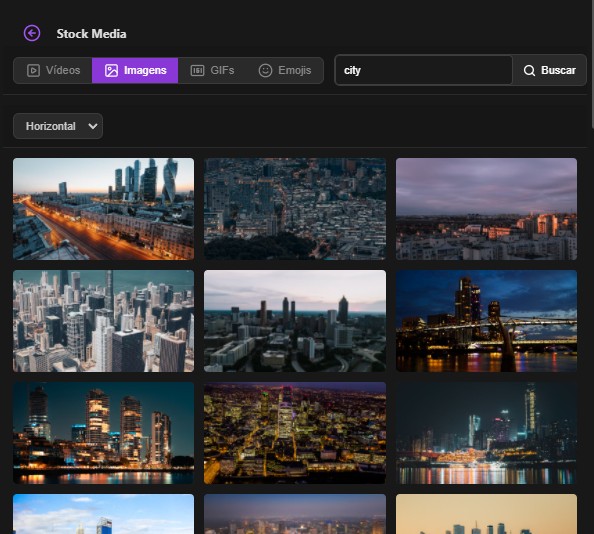The height and width of the screenshot is (534, 594).
Task: Select the Imagens tab
Action: [x=135, y=70]
